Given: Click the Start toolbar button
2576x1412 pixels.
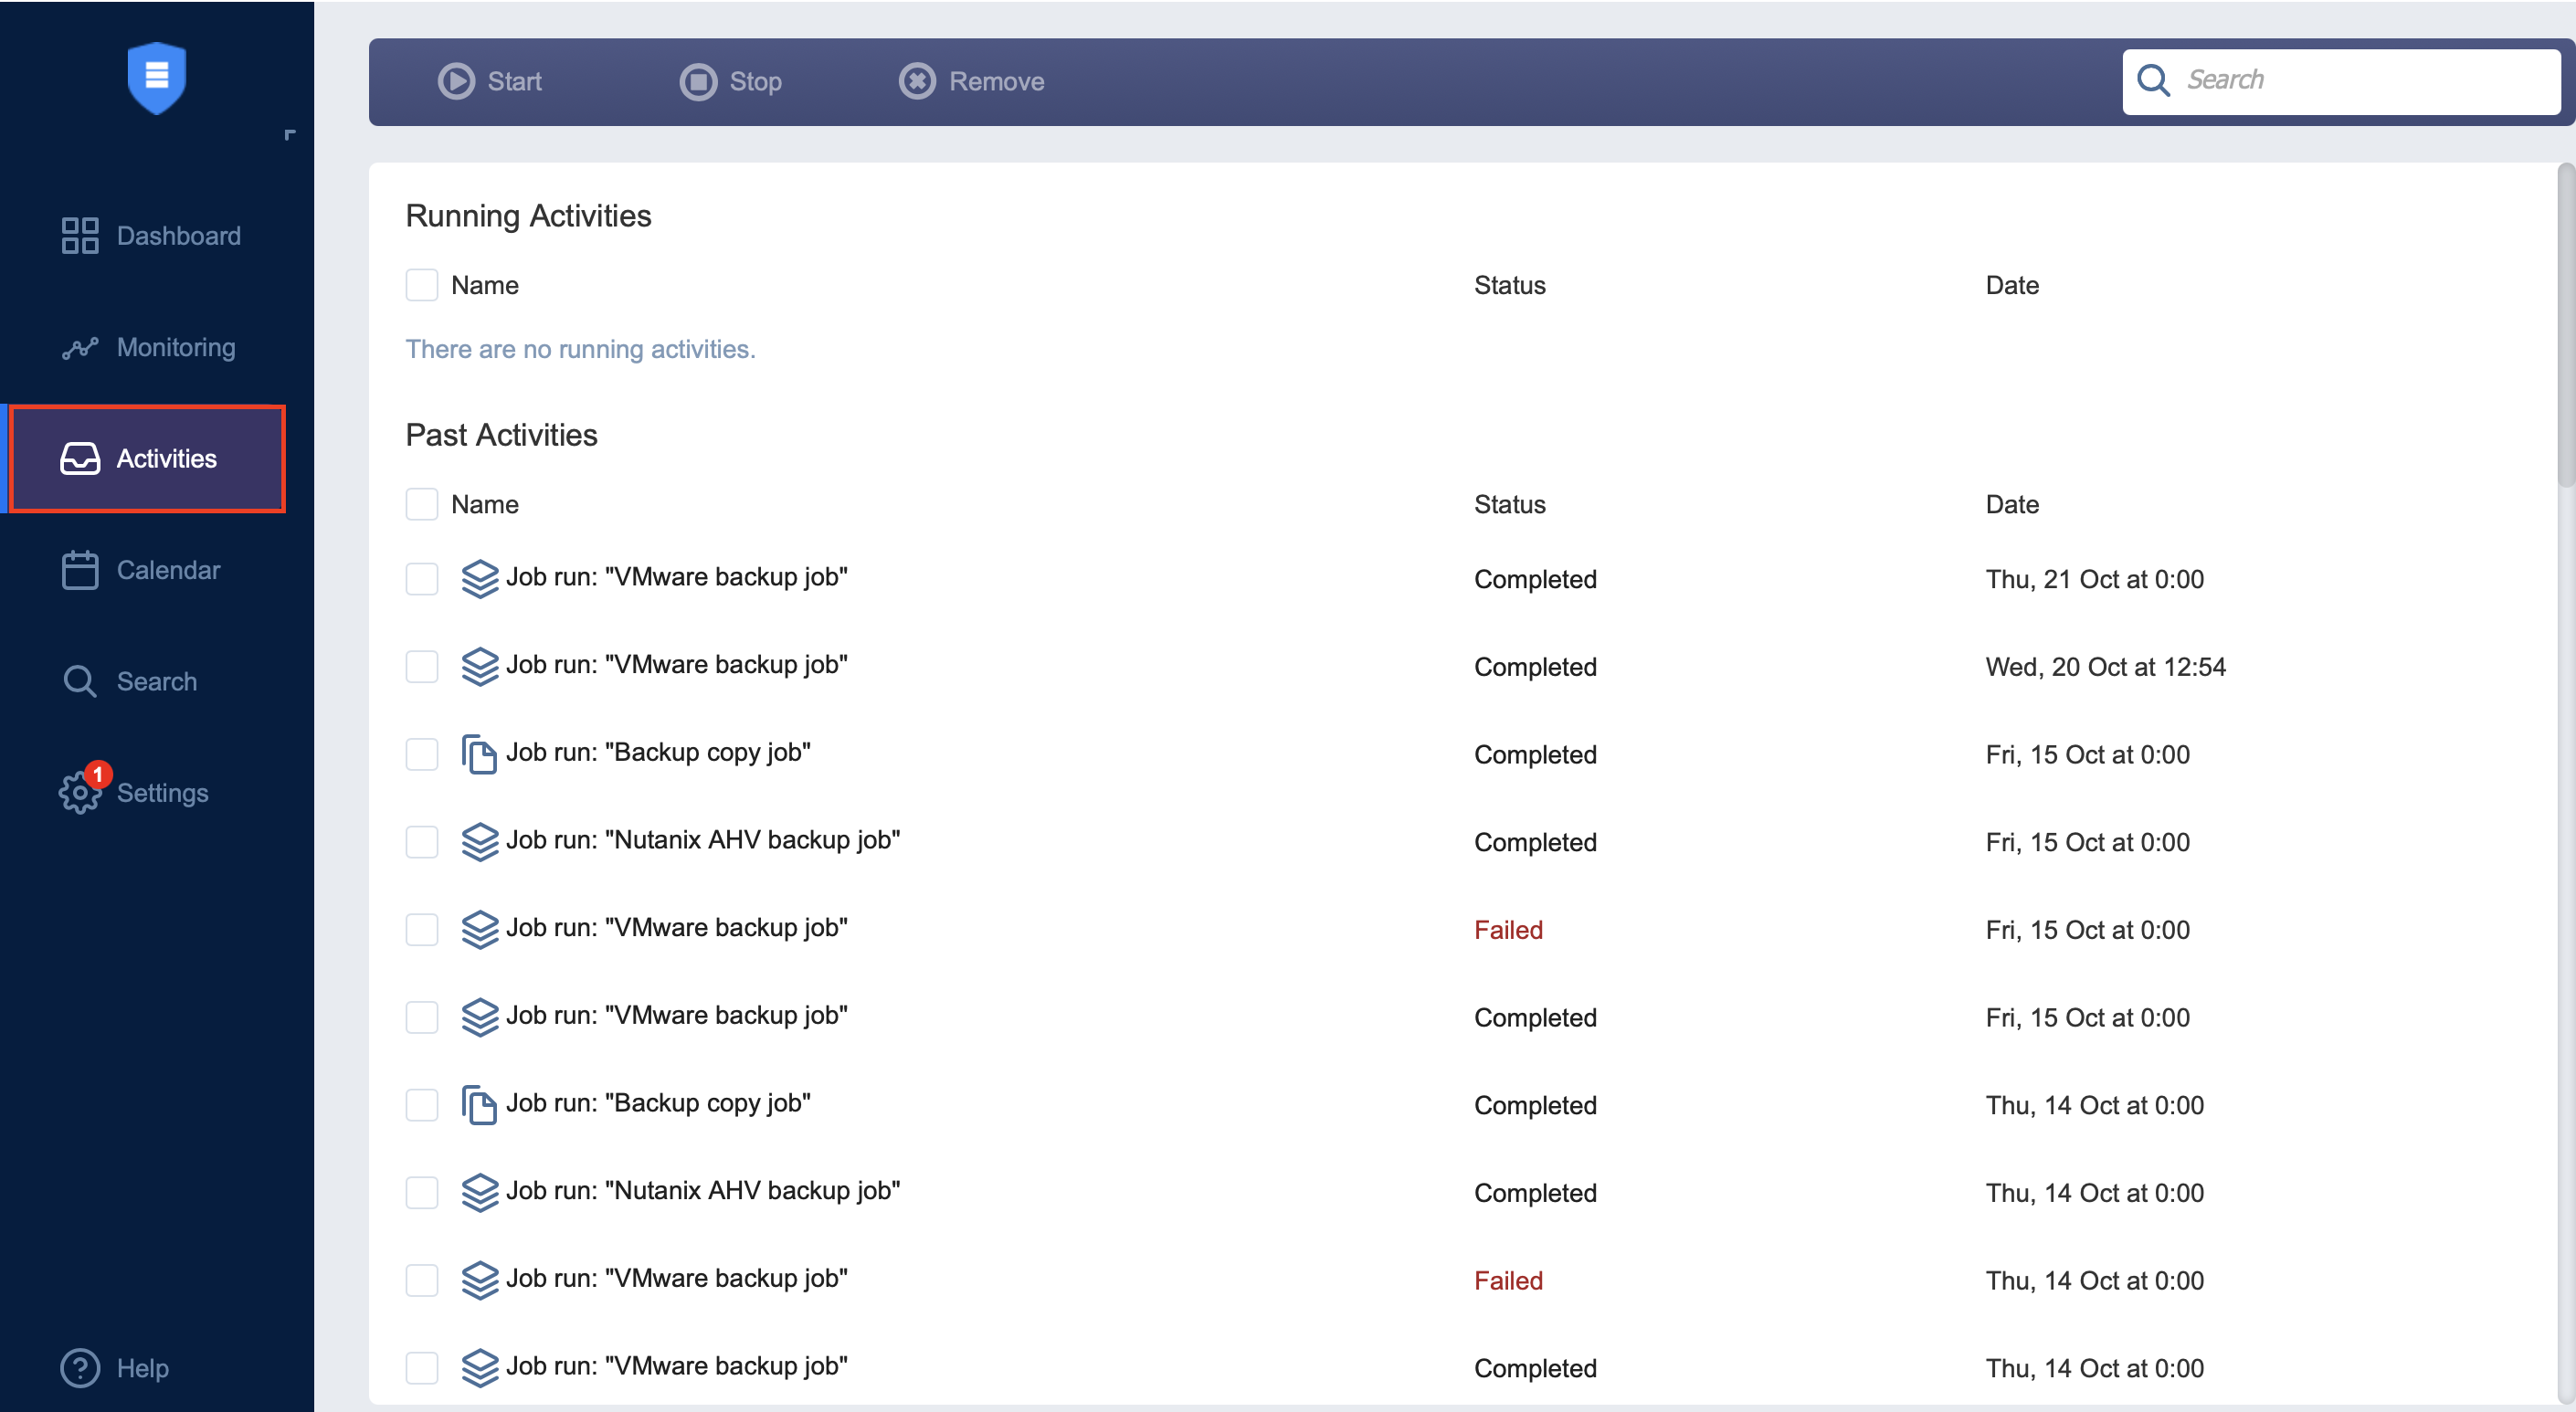Looking at the screenshot, I should tap(490, 81).
